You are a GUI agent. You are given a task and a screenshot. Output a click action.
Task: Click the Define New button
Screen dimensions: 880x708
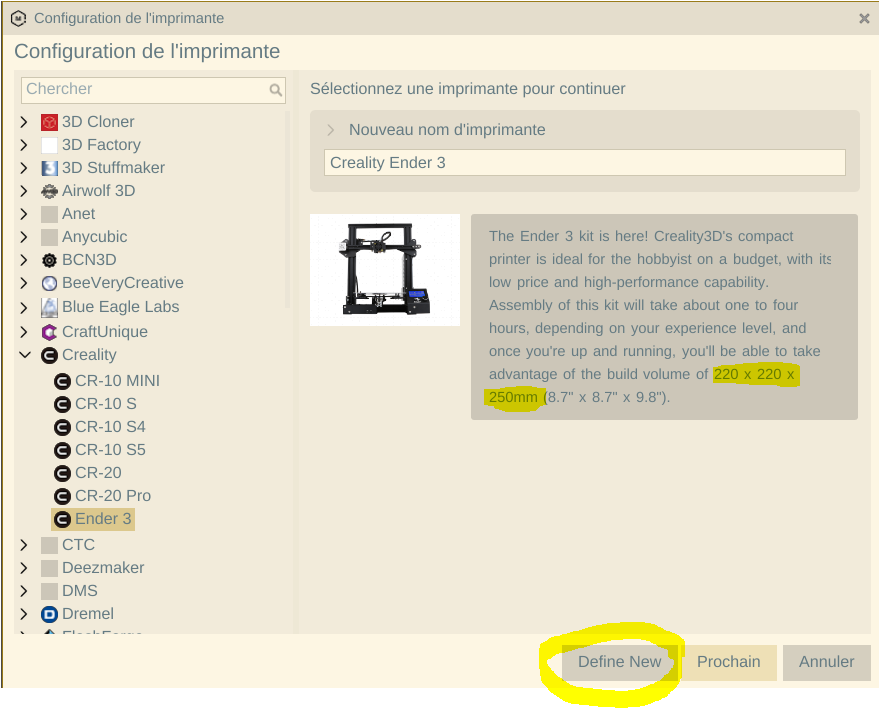coord(620,662)
